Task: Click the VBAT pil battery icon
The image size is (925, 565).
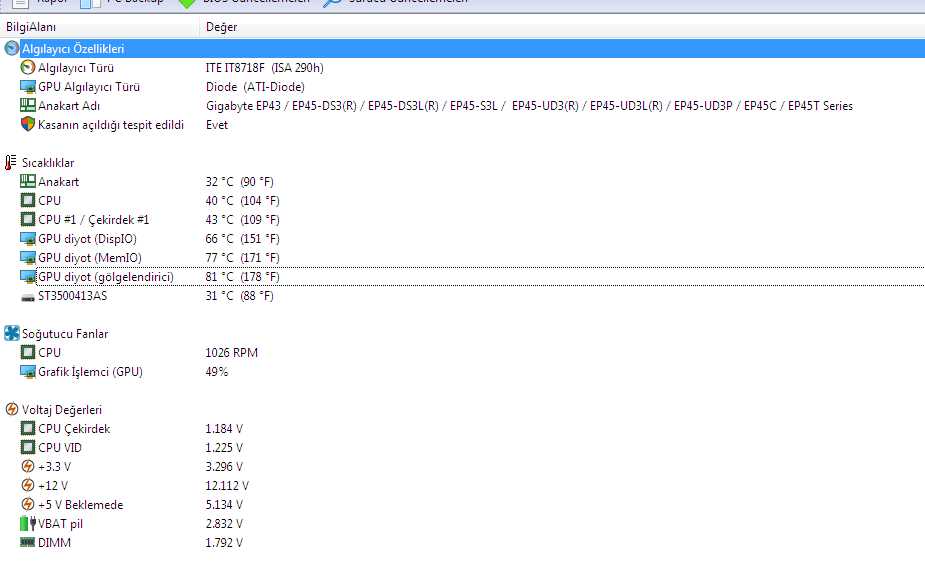Action: point(28,524)
